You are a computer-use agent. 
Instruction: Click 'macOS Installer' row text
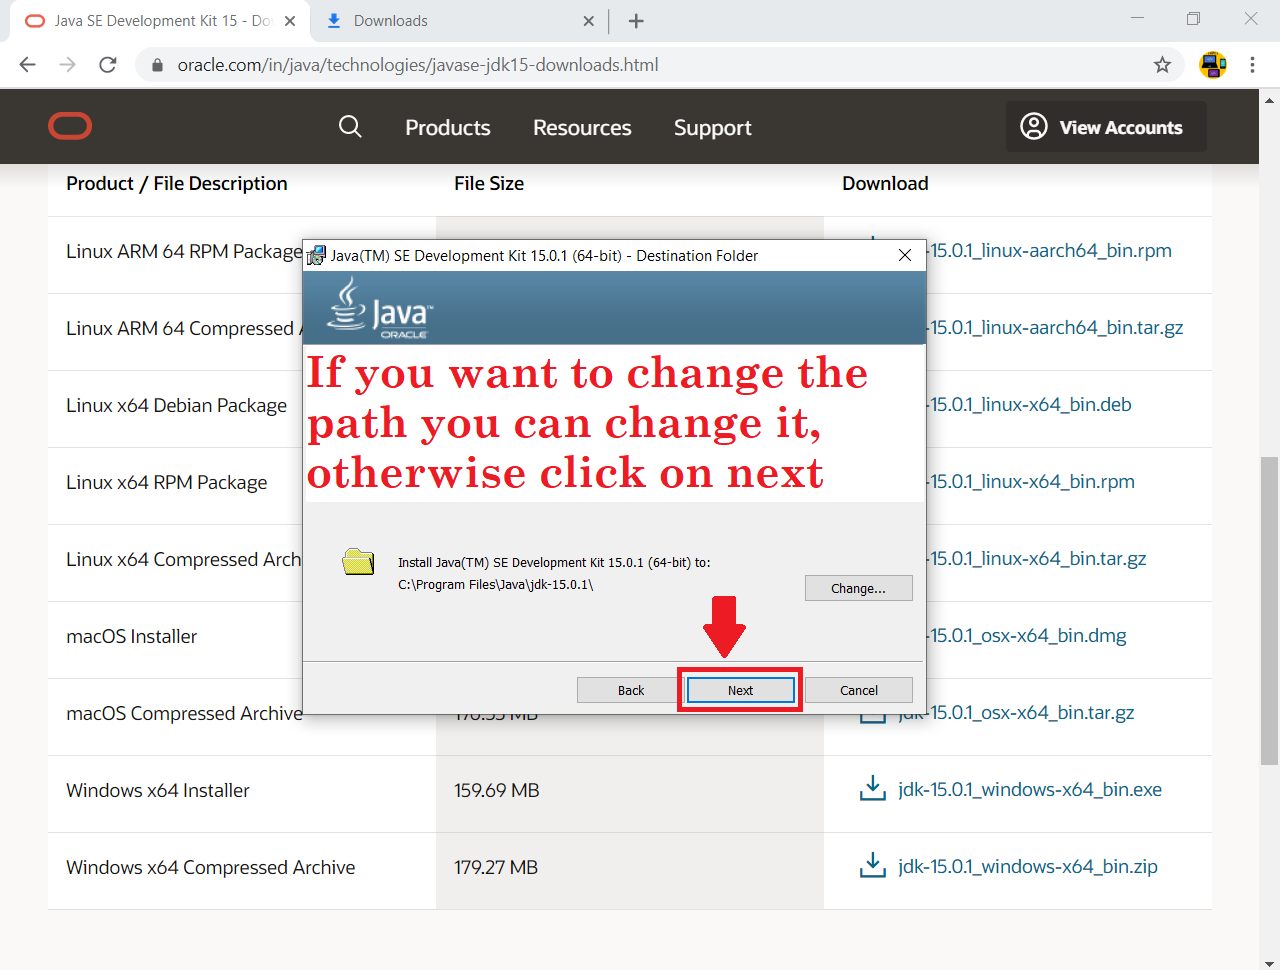(132, 636)
